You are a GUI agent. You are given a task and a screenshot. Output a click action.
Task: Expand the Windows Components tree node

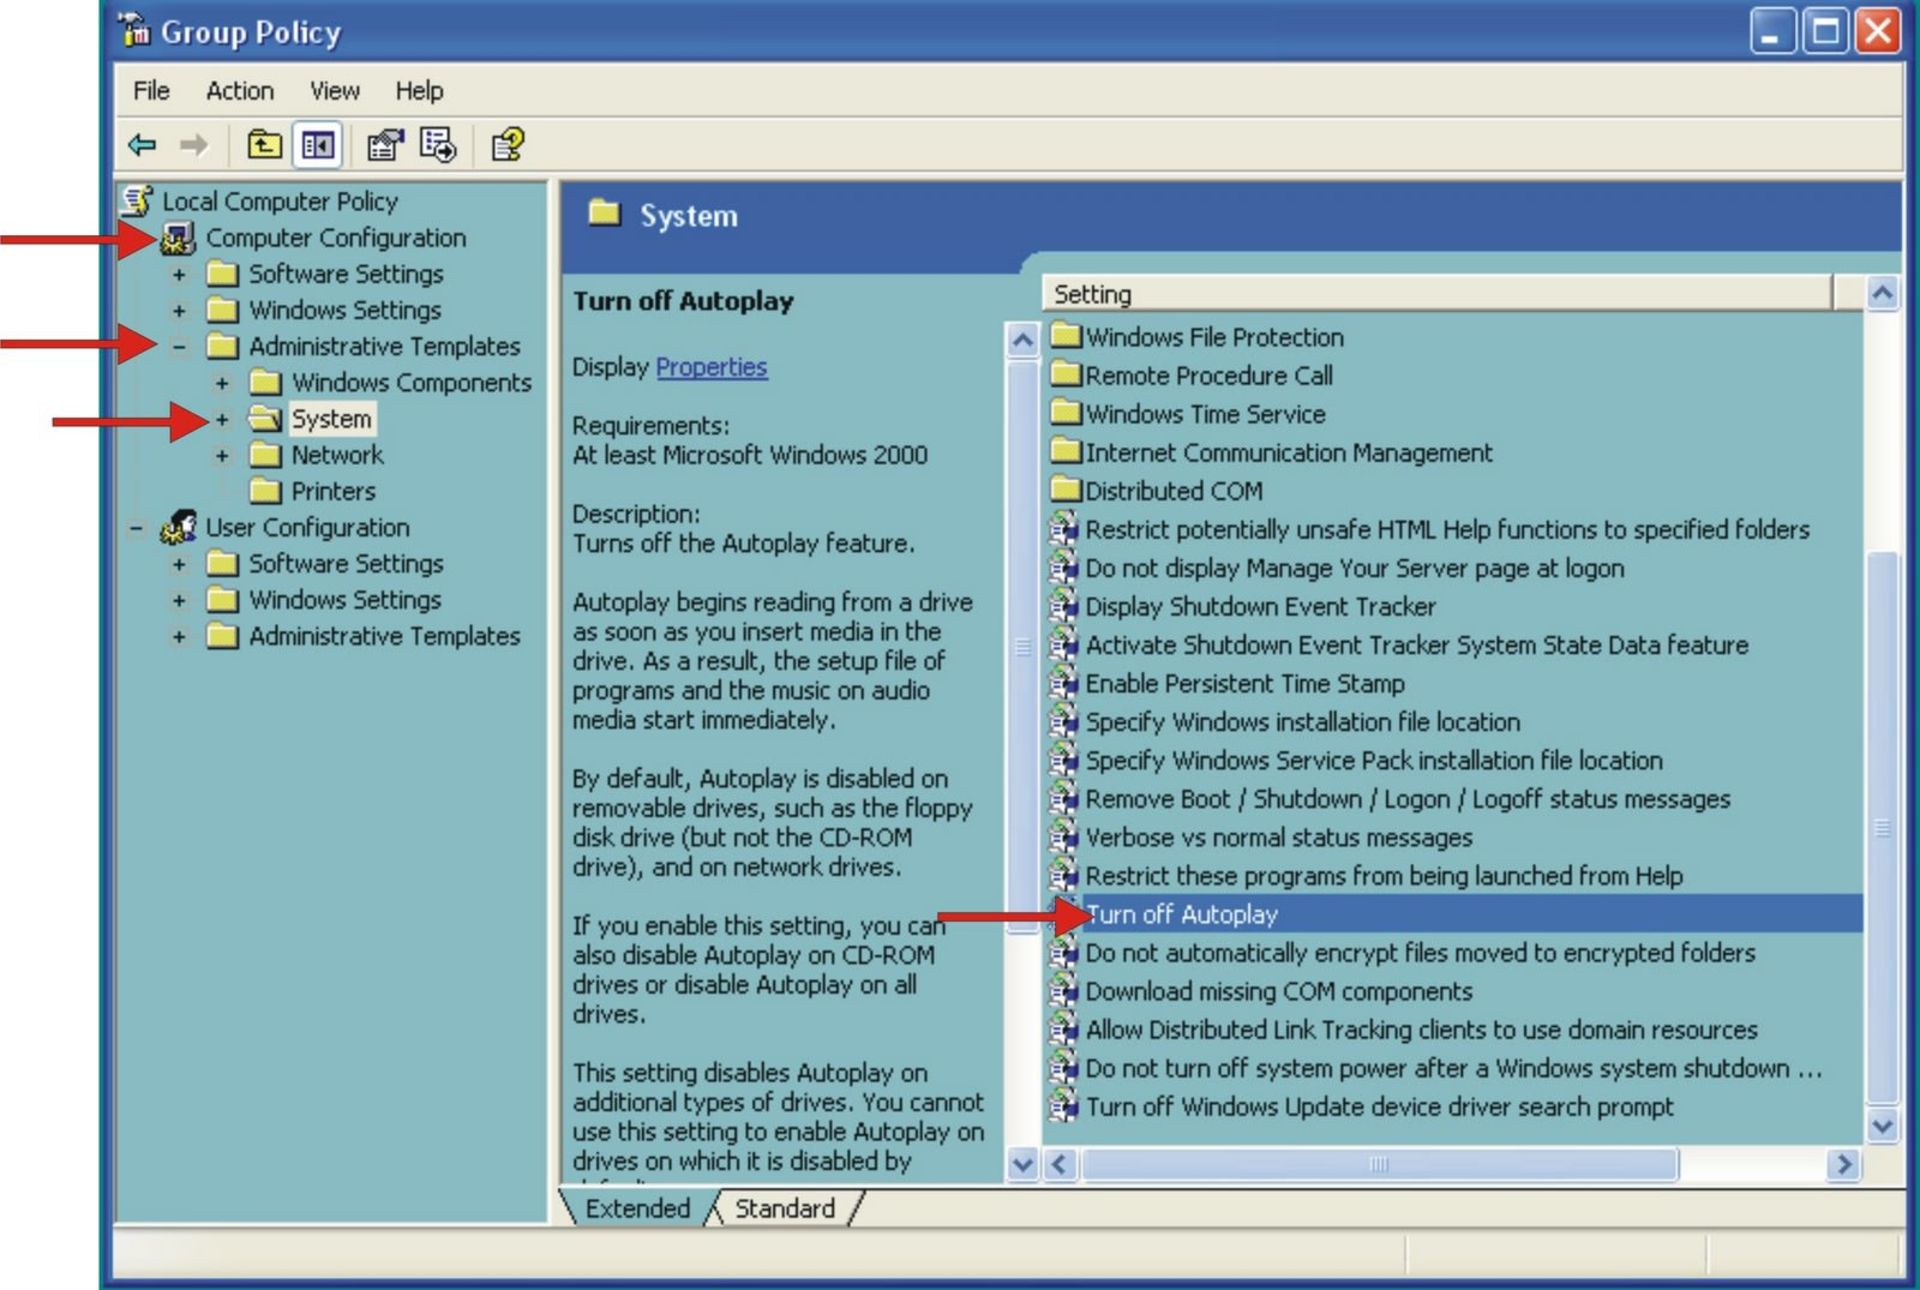pos(222,383)
